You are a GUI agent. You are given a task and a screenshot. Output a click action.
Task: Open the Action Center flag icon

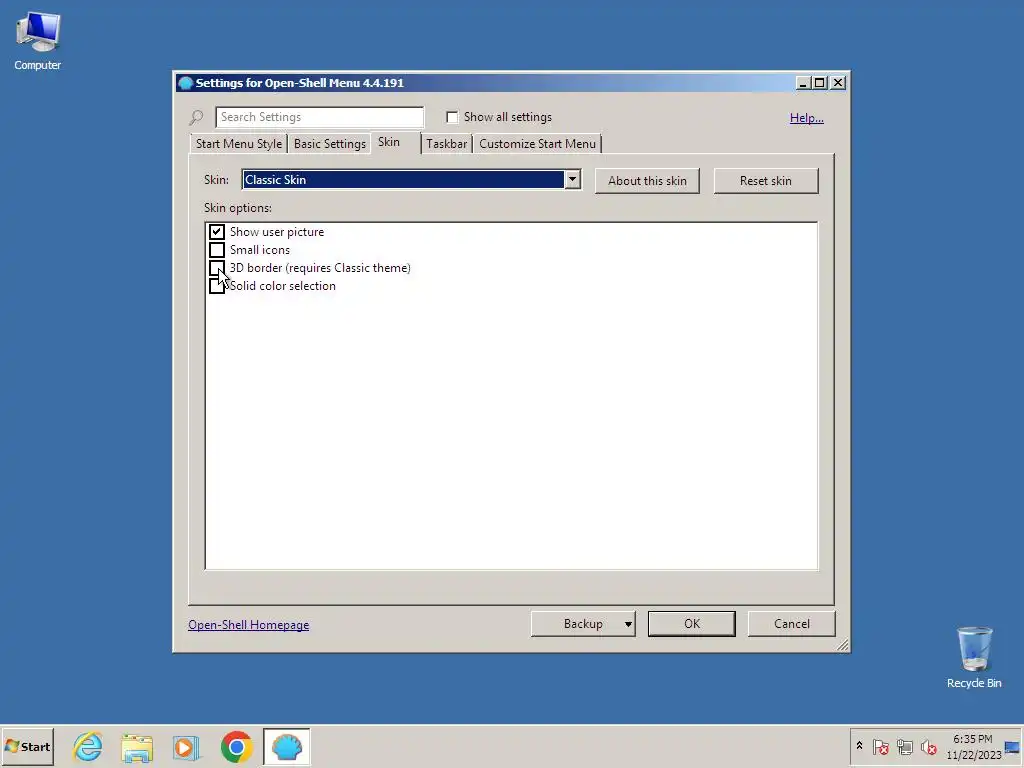tap(880, 746)
